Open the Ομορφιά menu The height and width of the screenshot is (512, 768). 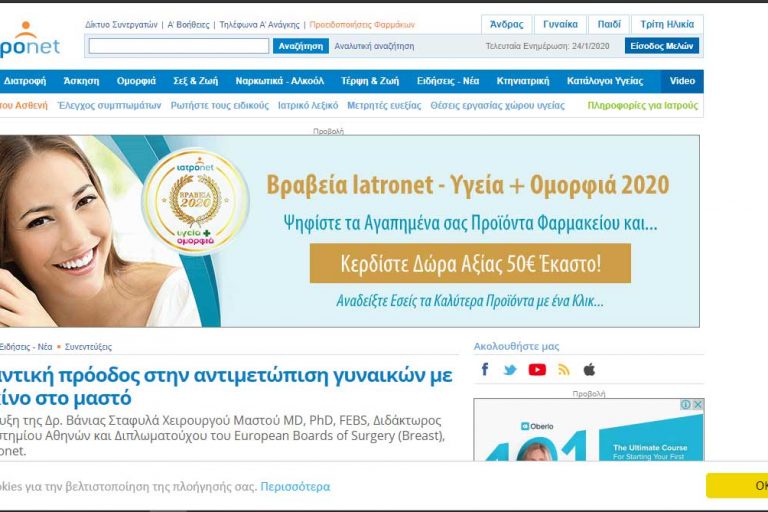[136, 81]
